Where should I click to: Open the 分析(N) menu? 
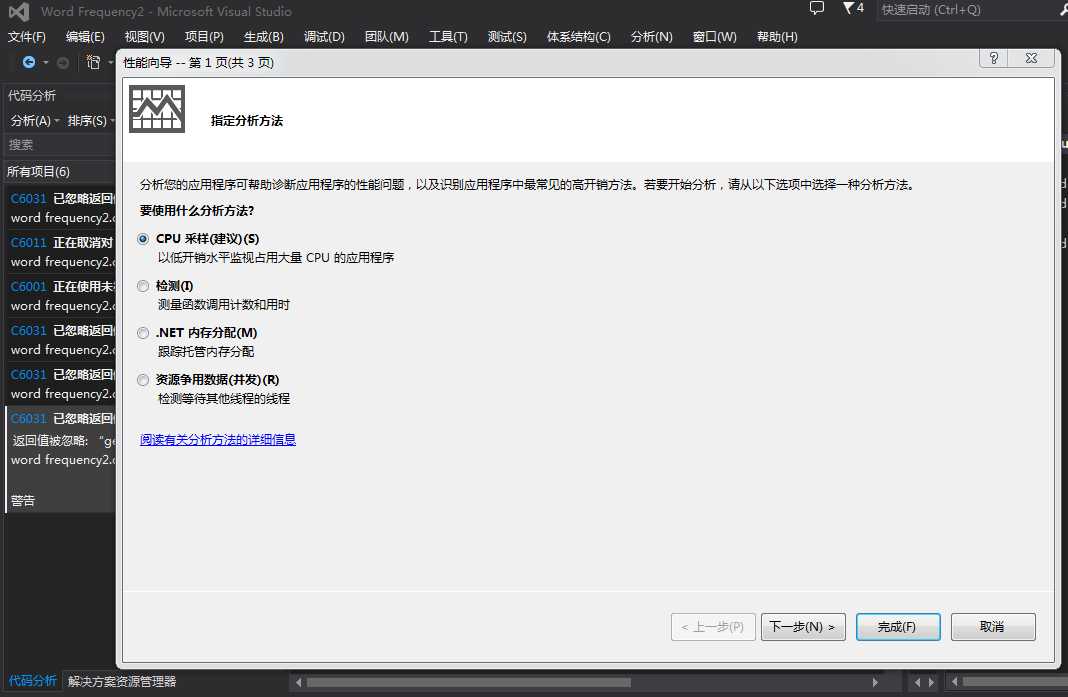coord(652,37)
